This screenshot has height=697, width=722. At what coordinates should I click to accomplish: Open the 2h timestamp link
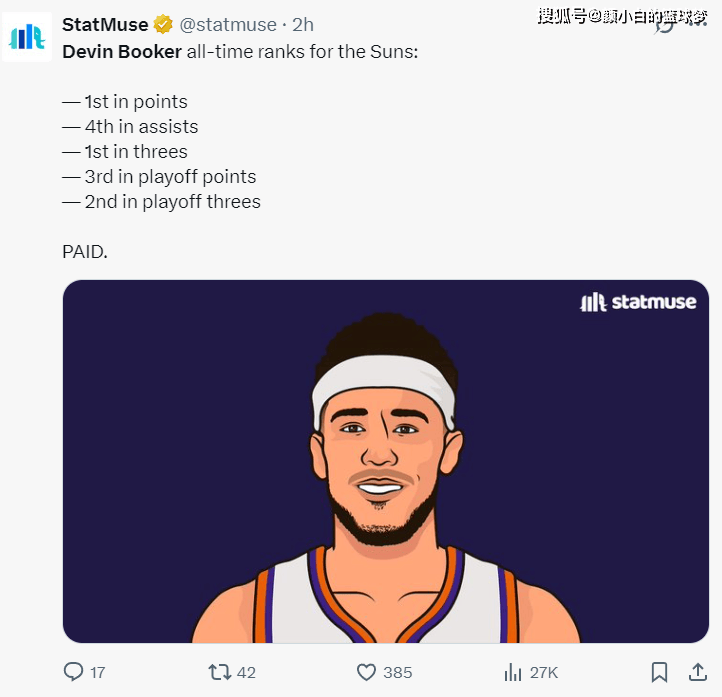[x=303, y=25]
